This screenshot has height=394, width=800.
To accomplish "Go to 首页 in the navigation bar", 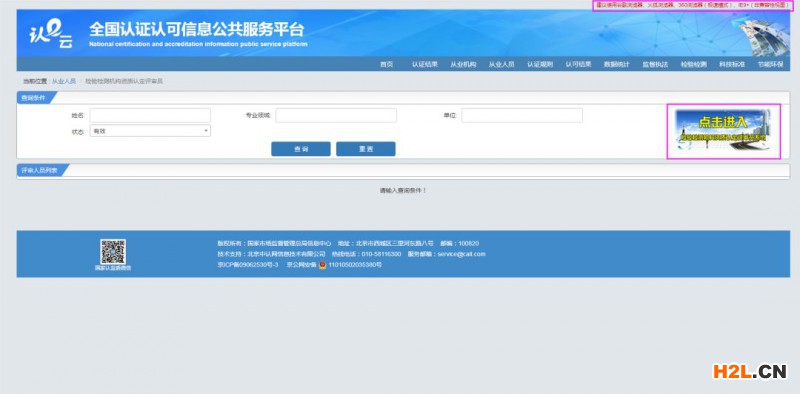I will tap(387, 64).
